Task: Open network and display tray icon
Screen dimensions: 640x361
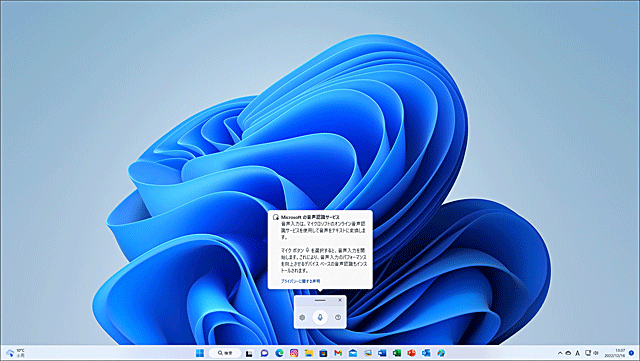Action: pyautogui.click(x=588, y=353)
